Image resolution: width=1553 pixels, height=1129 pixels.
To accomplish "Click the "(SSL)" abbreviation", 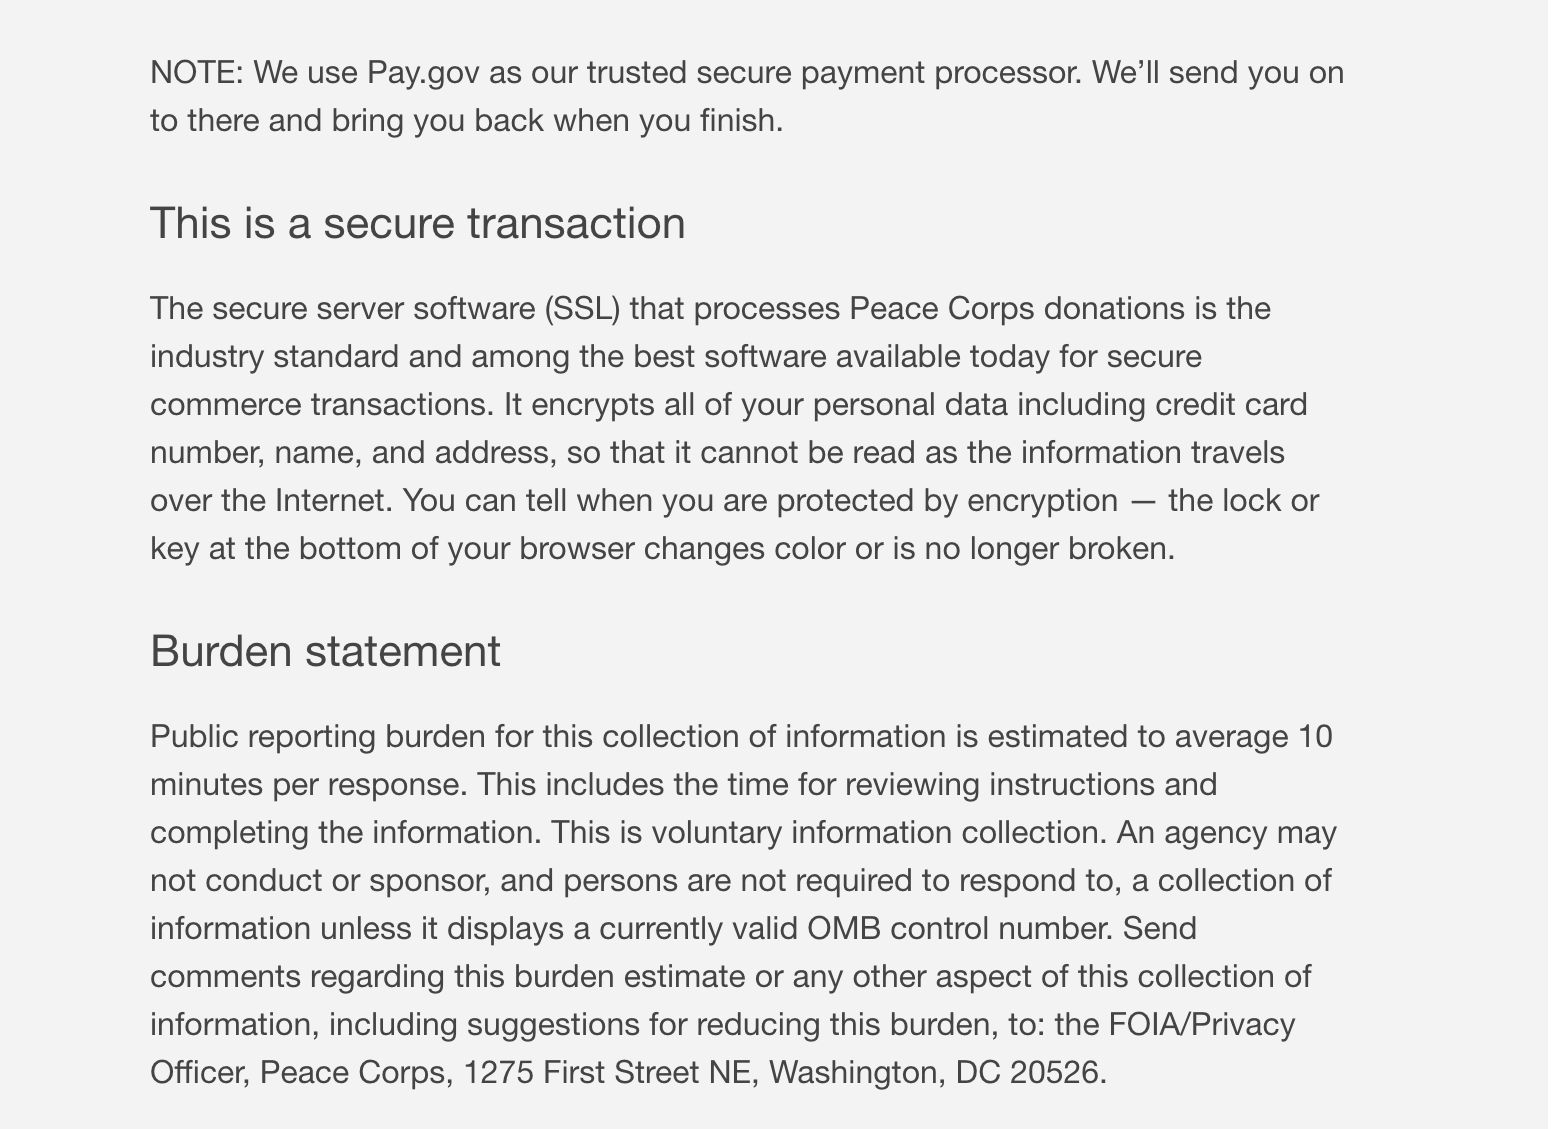I will pos(583,309).
